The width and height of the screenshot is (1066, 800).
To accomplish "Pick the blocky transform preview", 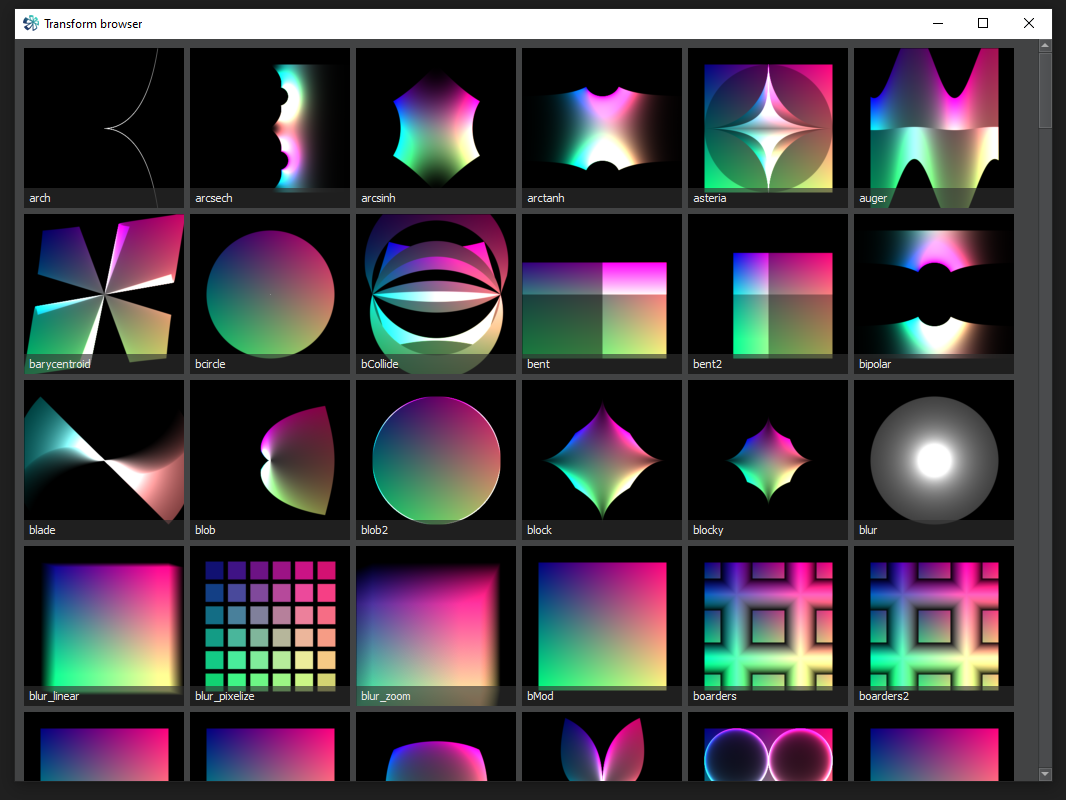I will pos(768,459).
